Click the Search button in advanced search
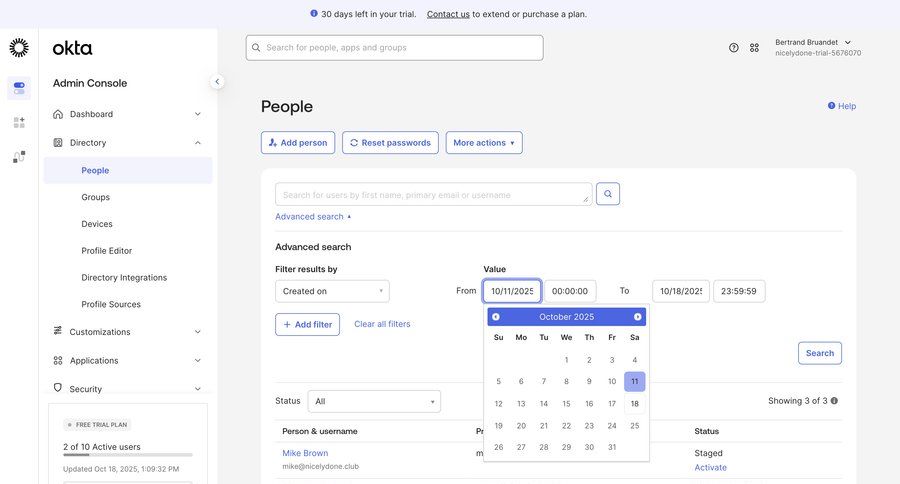 click(820, 353)
